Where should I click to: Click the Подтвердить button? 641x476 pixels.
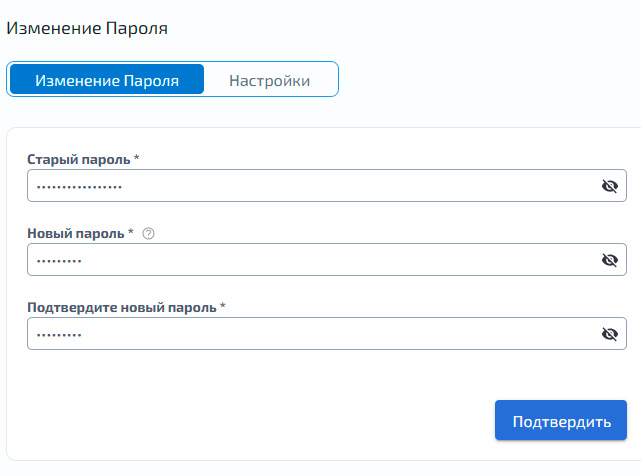point(560,420)
